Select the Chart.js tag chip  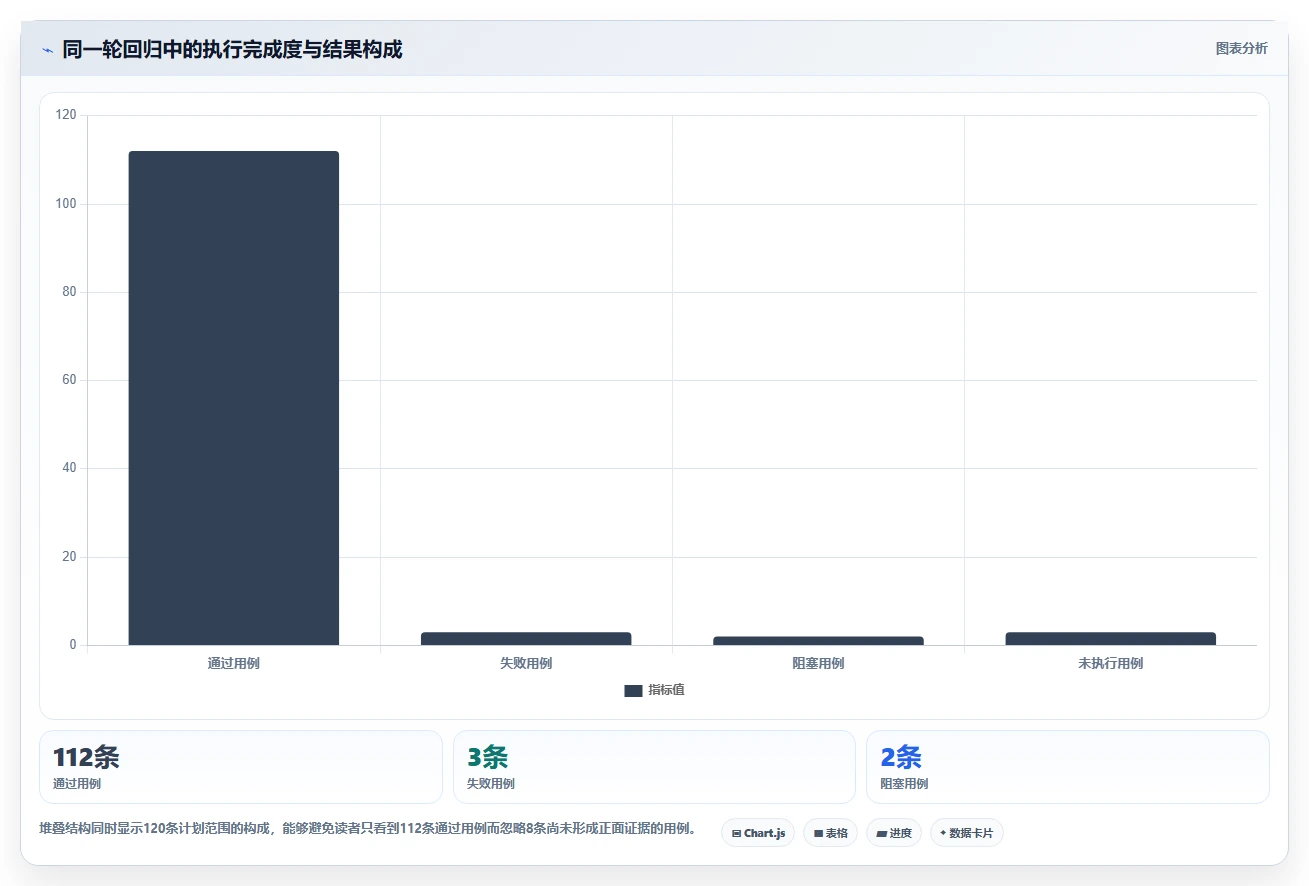758,833
